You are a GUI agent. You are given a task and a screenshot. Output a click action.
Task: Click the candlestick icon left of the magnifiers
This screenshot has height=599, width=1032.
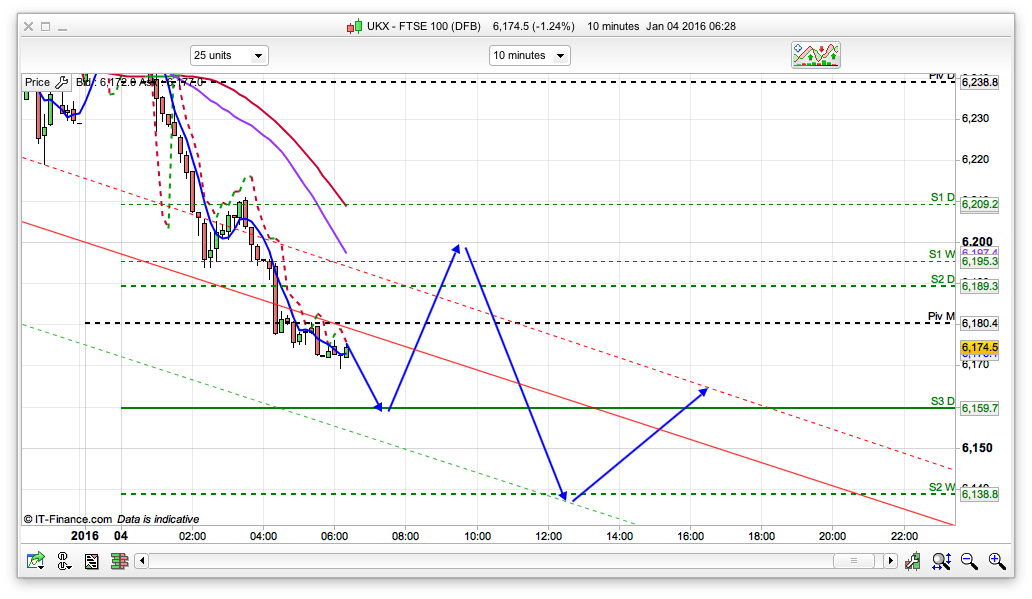913,562
